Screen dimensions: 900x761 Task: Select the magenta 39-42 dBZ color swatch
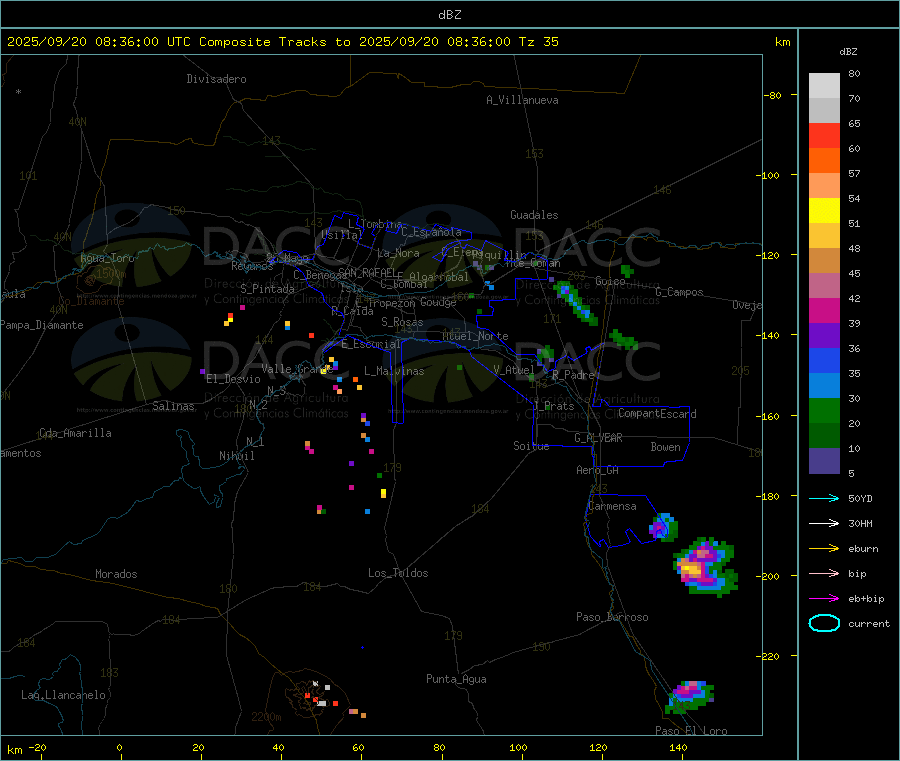point(824,310)
